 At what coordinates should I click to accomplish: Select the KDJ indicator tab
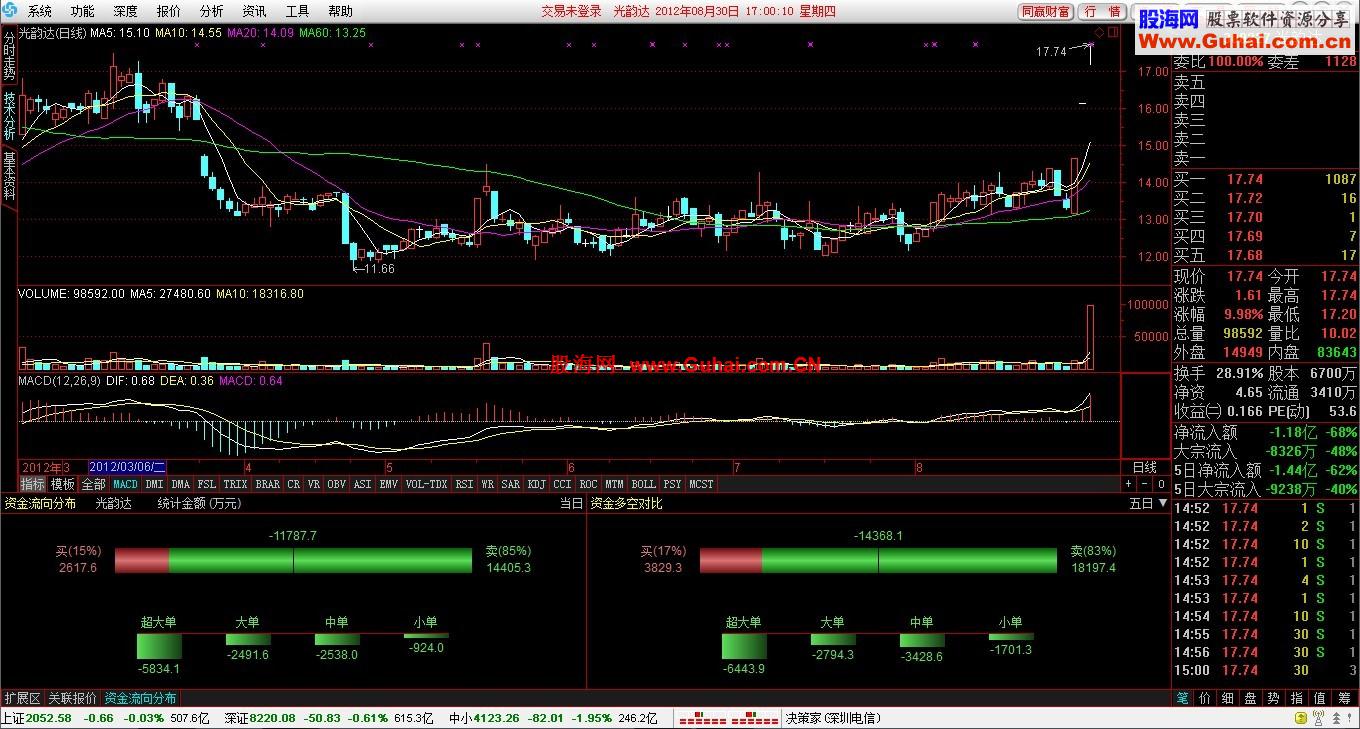tap(537, 484)
